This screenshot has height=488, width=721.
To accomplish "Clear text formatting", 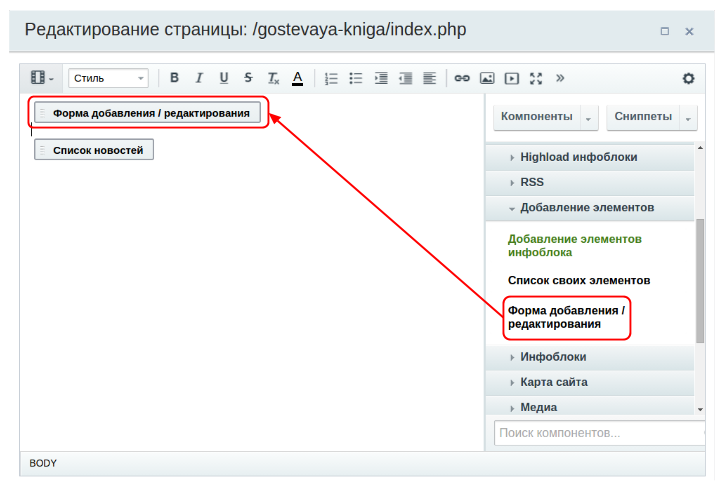I will coord(273,78).
